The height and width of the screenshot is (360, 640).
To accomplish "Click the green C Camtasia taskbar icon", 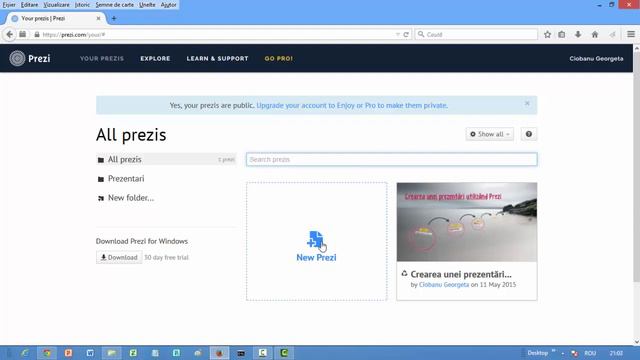I will click(284, 353).
